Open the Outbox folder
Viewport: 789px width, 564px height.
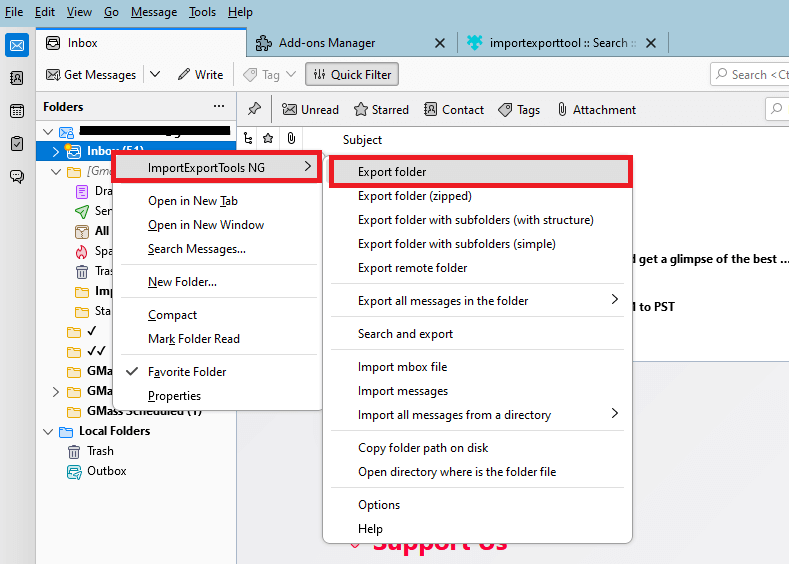point(97,471)
